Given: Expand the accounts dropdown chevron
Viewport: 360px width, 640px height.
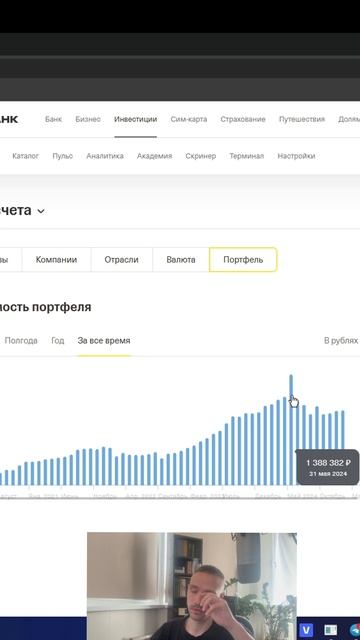Looking at the screenshot, I should click(41, 211).
